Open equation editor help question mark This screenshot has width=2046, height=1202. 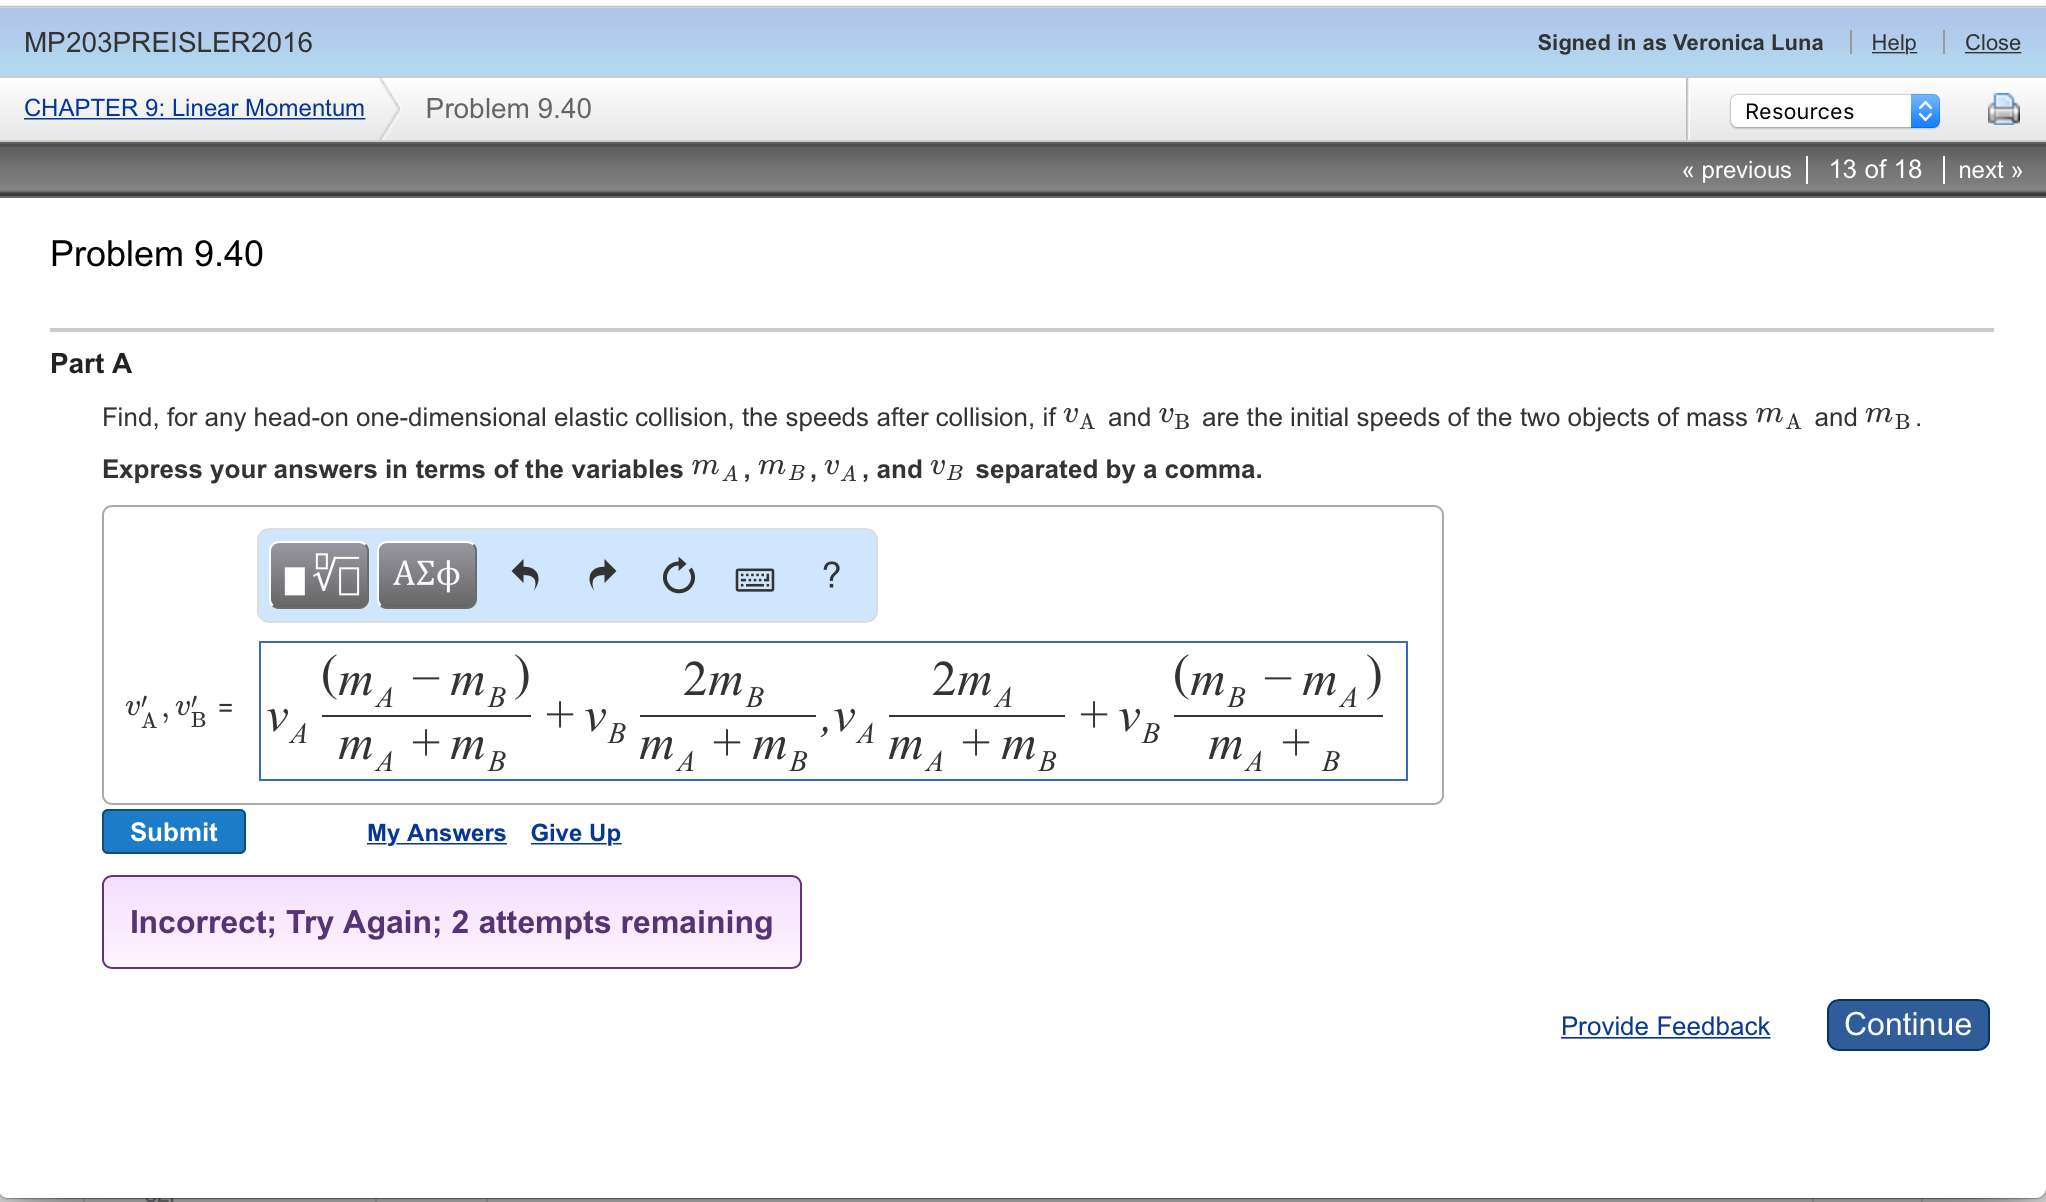[x=831, y=576]
